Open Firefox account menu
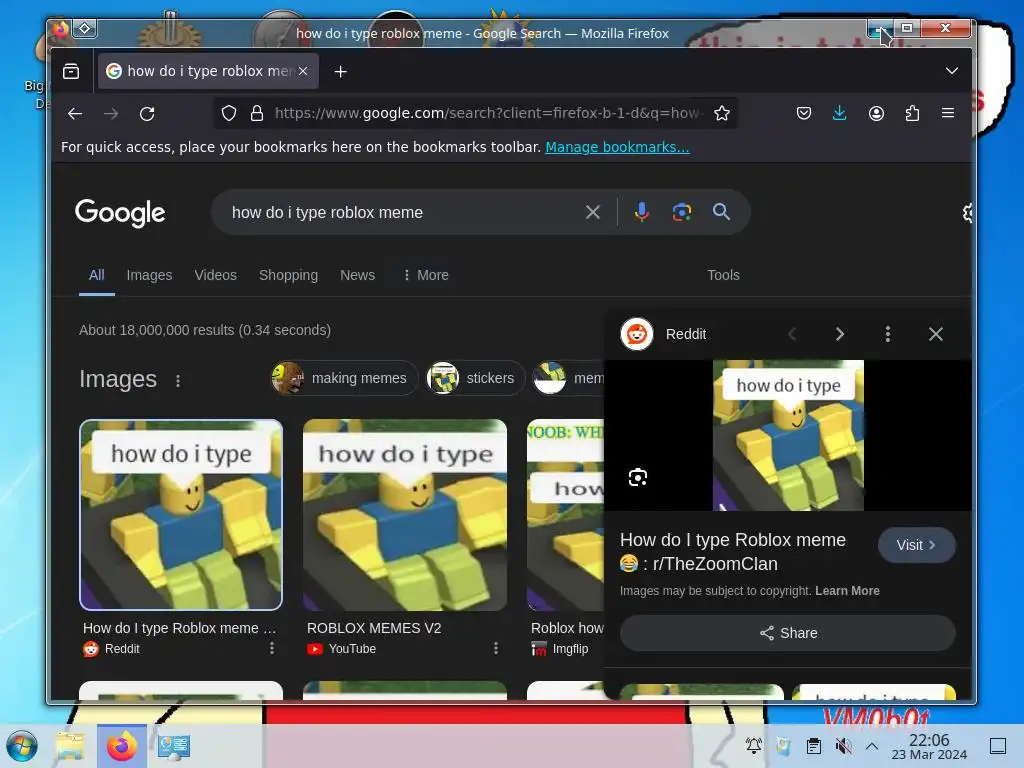 tap(876, 114)
